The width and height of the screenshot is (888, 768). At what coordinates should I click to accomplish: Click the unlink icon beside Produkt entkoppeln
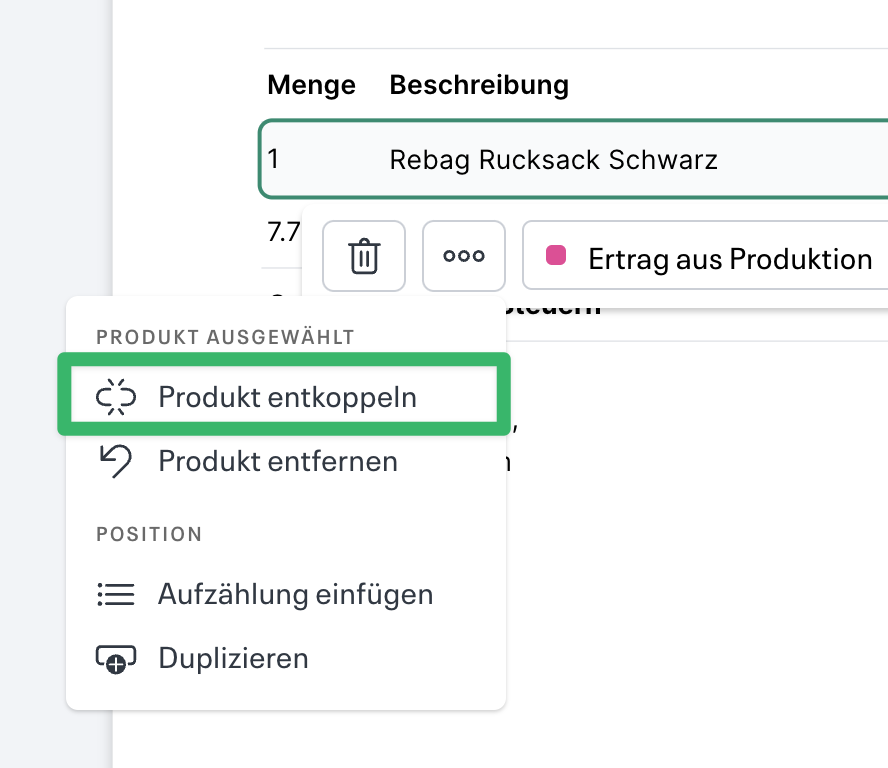click(x=117, y=396)
